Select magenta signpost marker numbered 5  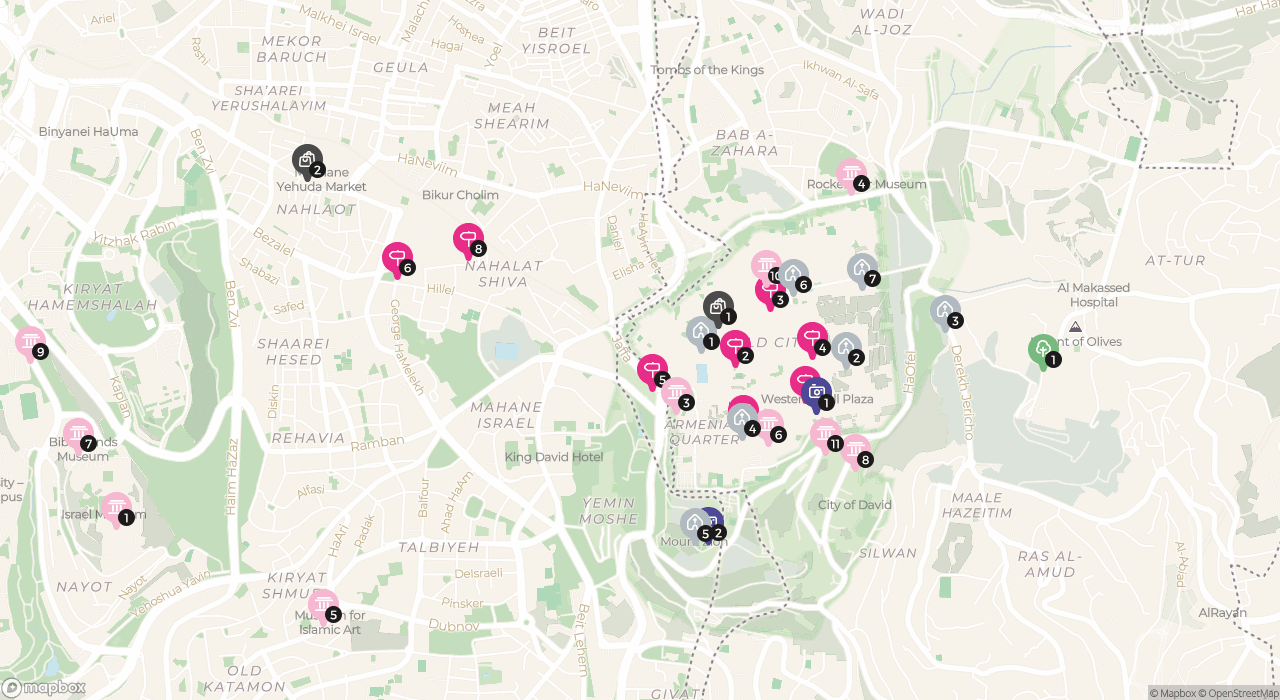click(652, 370)
